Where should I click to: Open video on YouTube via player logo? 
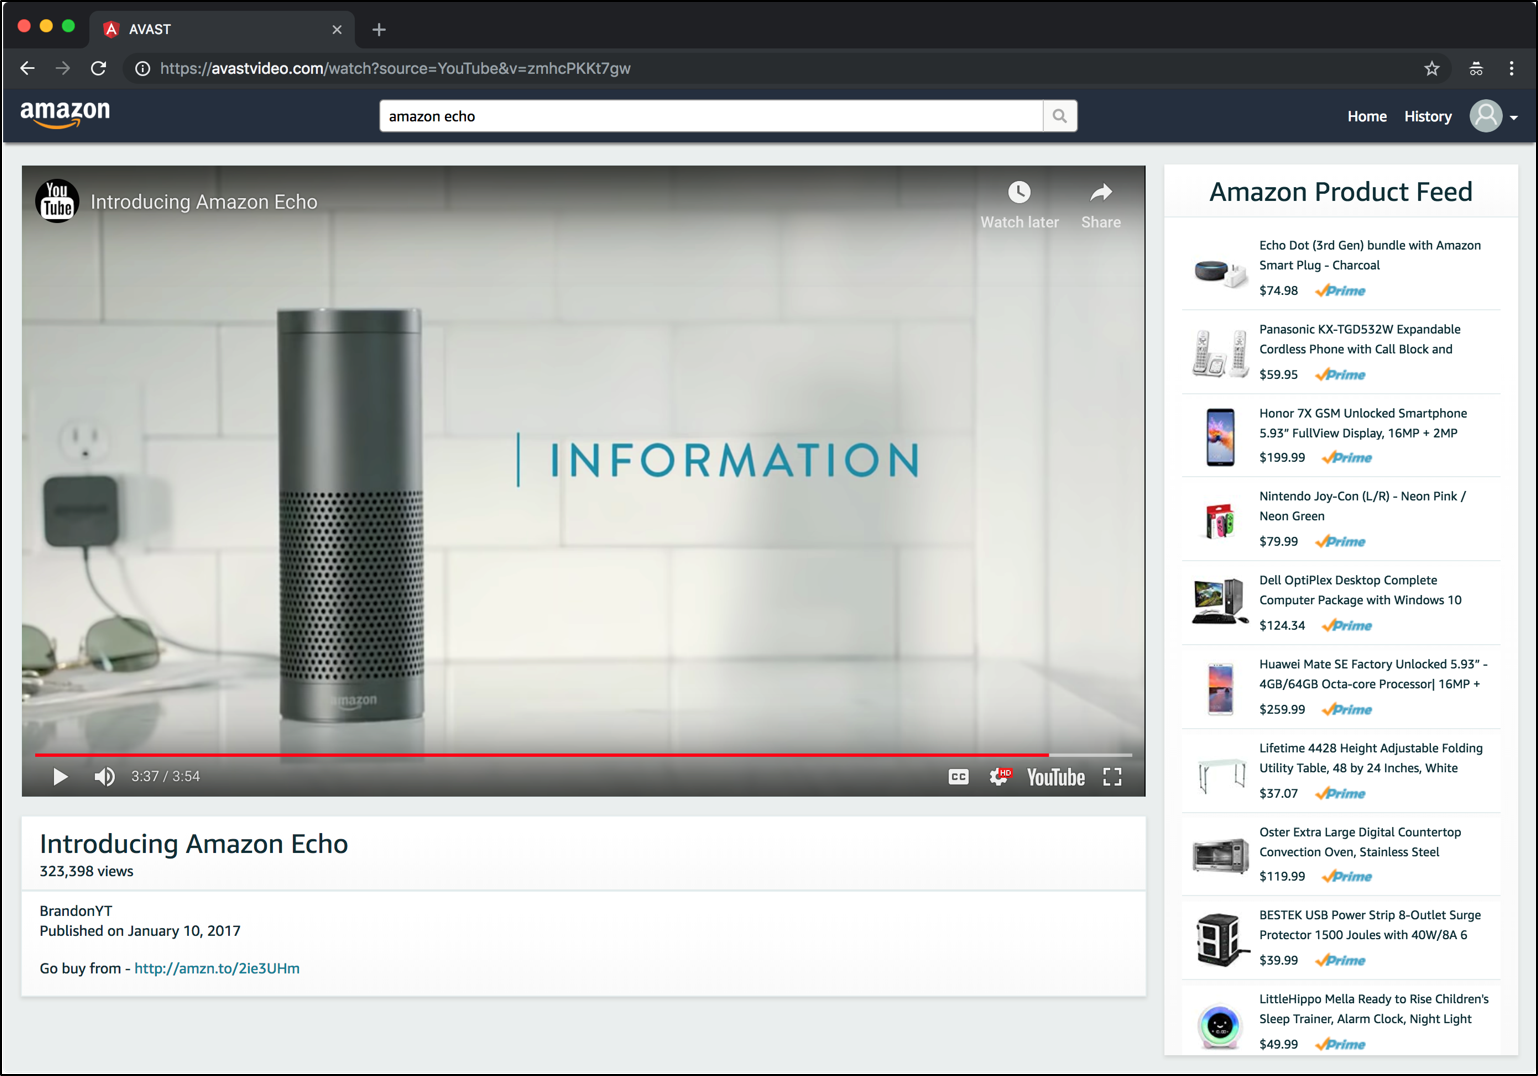coord(1056,777)
